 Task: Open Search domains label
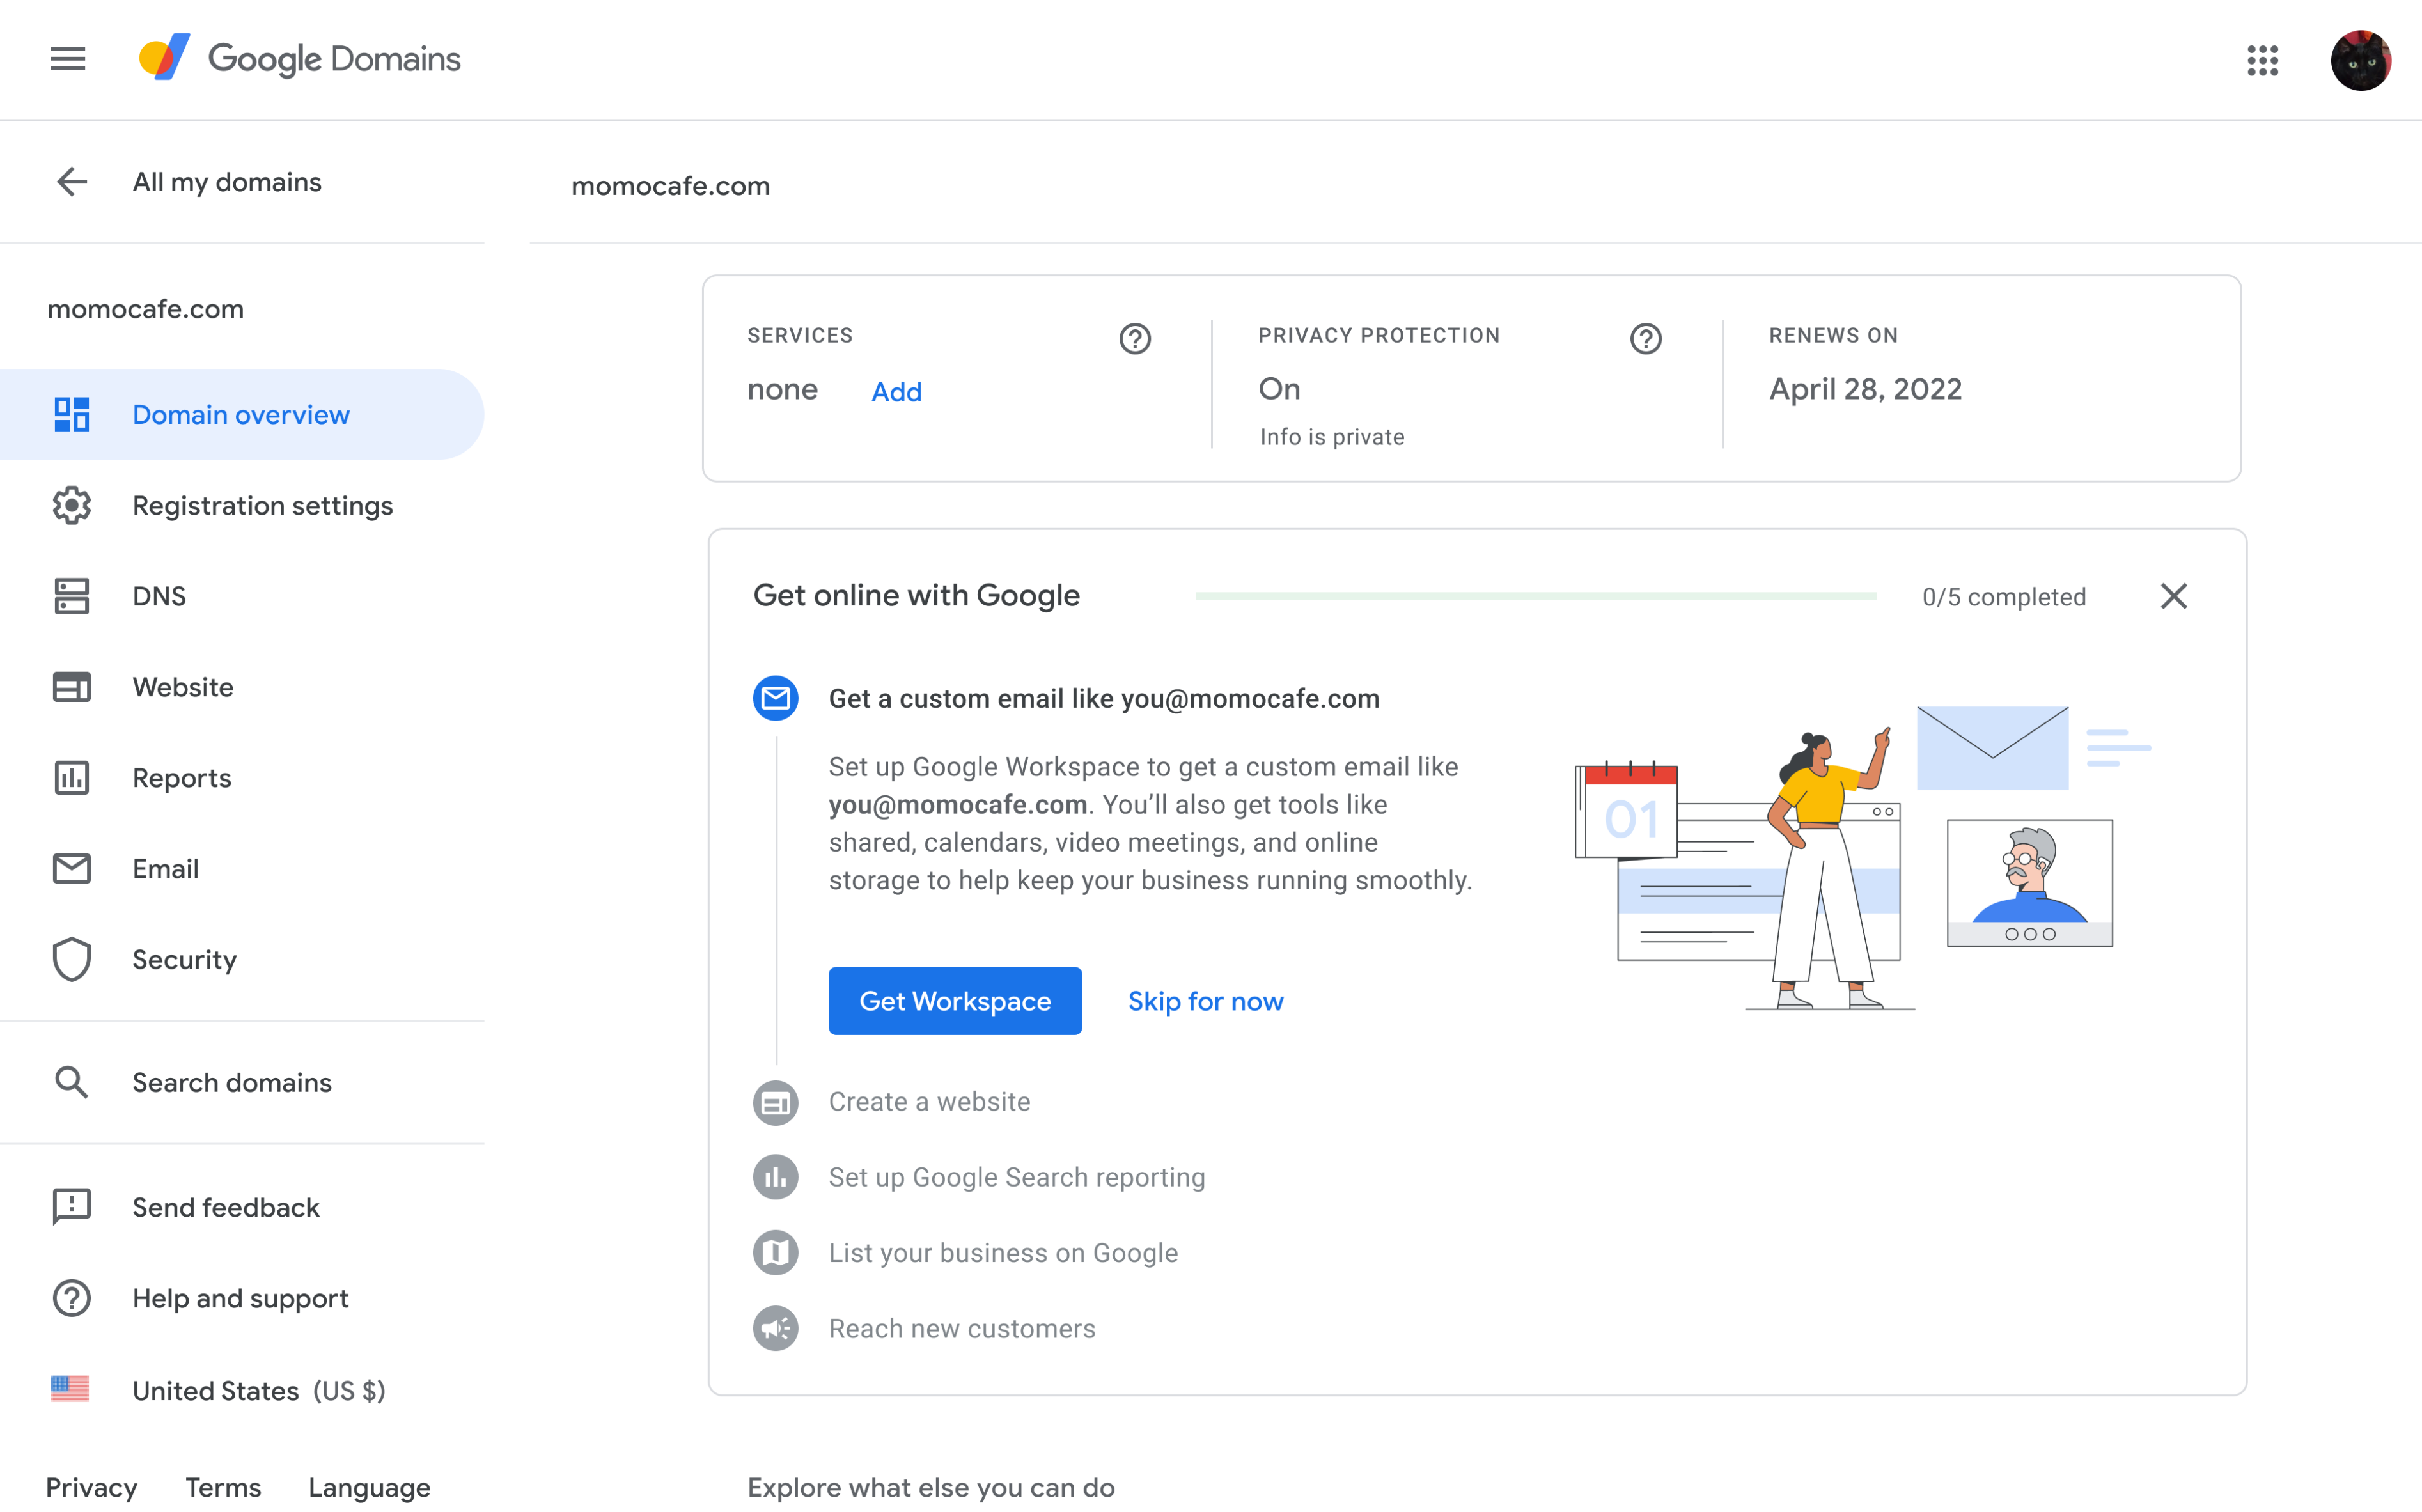click(x=232, y=1082)
